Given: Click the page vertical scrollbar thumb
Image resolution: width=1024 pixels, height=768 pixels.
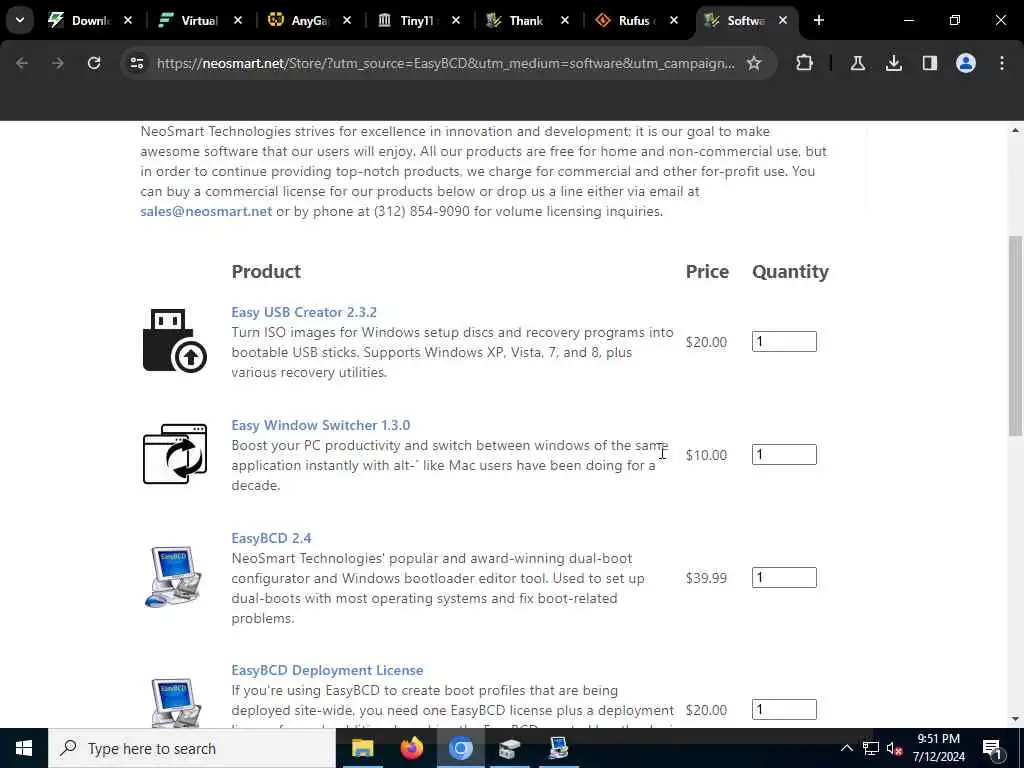Looking at the screenshot, I should tap(1016, 336).
